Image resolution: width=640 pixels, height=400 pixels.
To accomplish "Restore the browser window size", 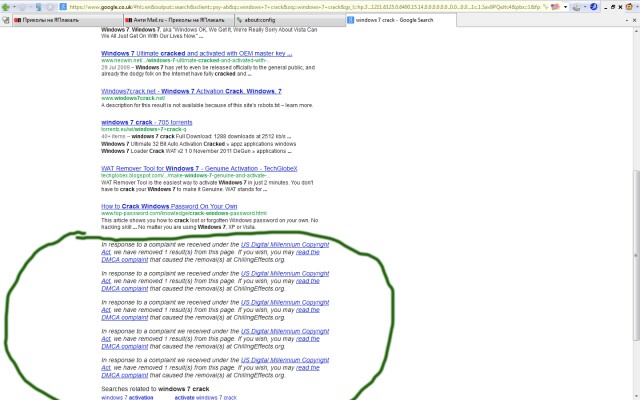I will tap(613, 7).
